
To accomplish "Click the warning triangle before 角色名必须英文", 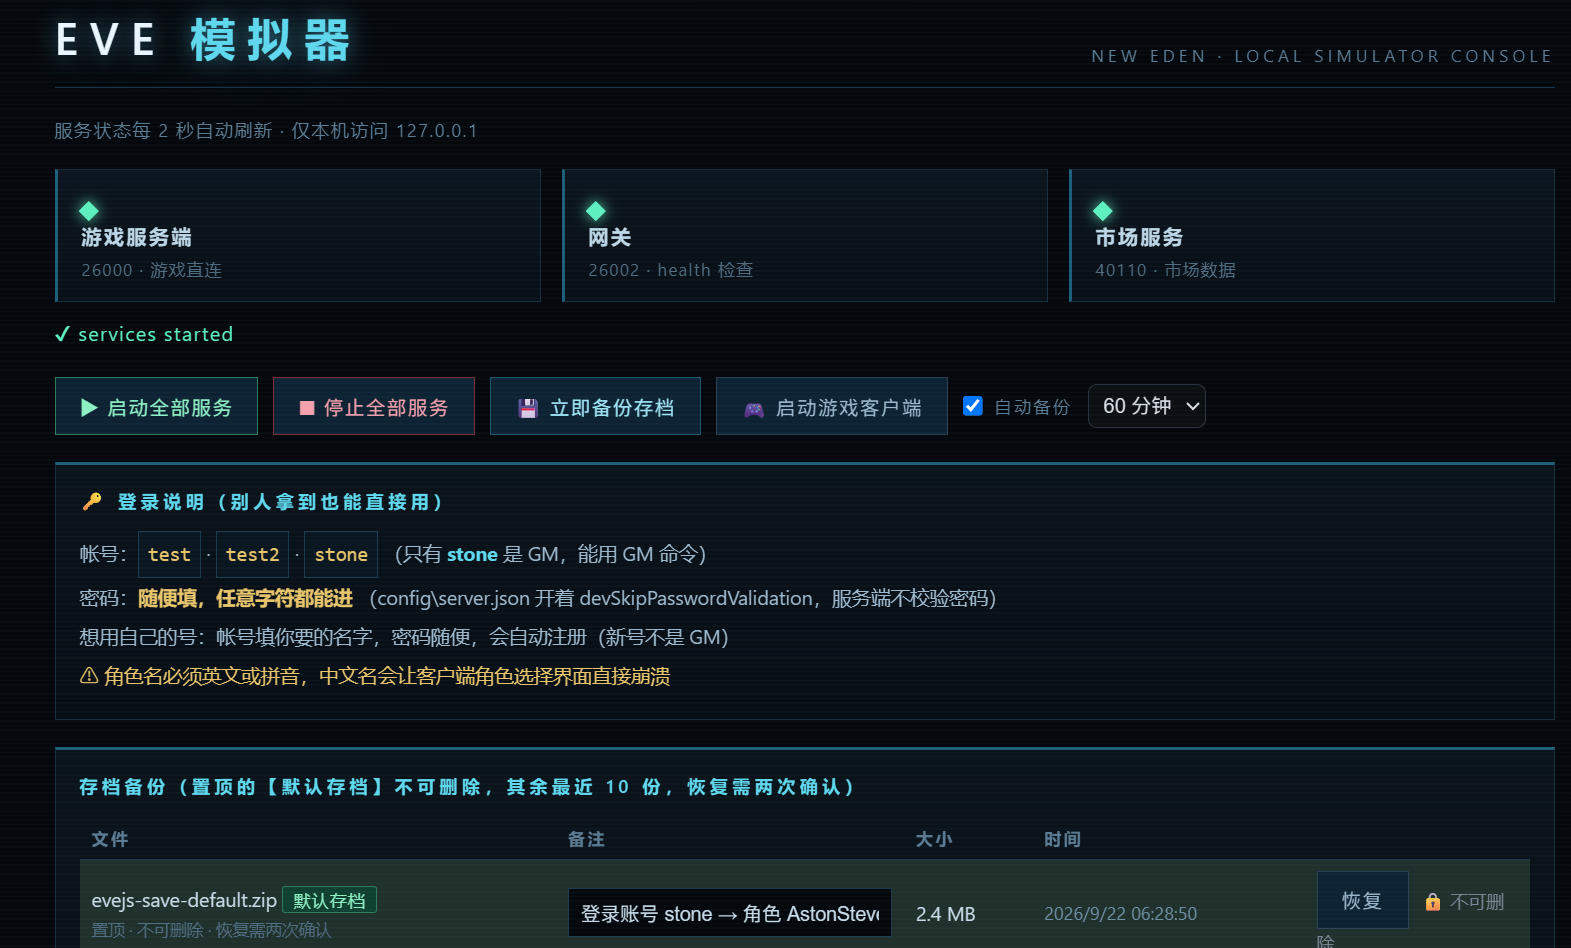I will click(x=88, y=676).
